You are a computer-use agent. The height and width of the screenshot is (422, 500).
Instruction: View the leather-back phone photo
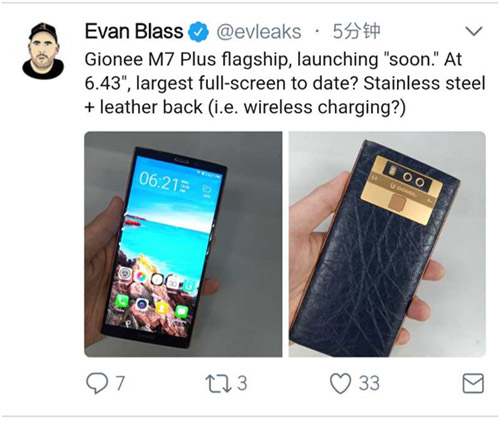click(387, 244)
